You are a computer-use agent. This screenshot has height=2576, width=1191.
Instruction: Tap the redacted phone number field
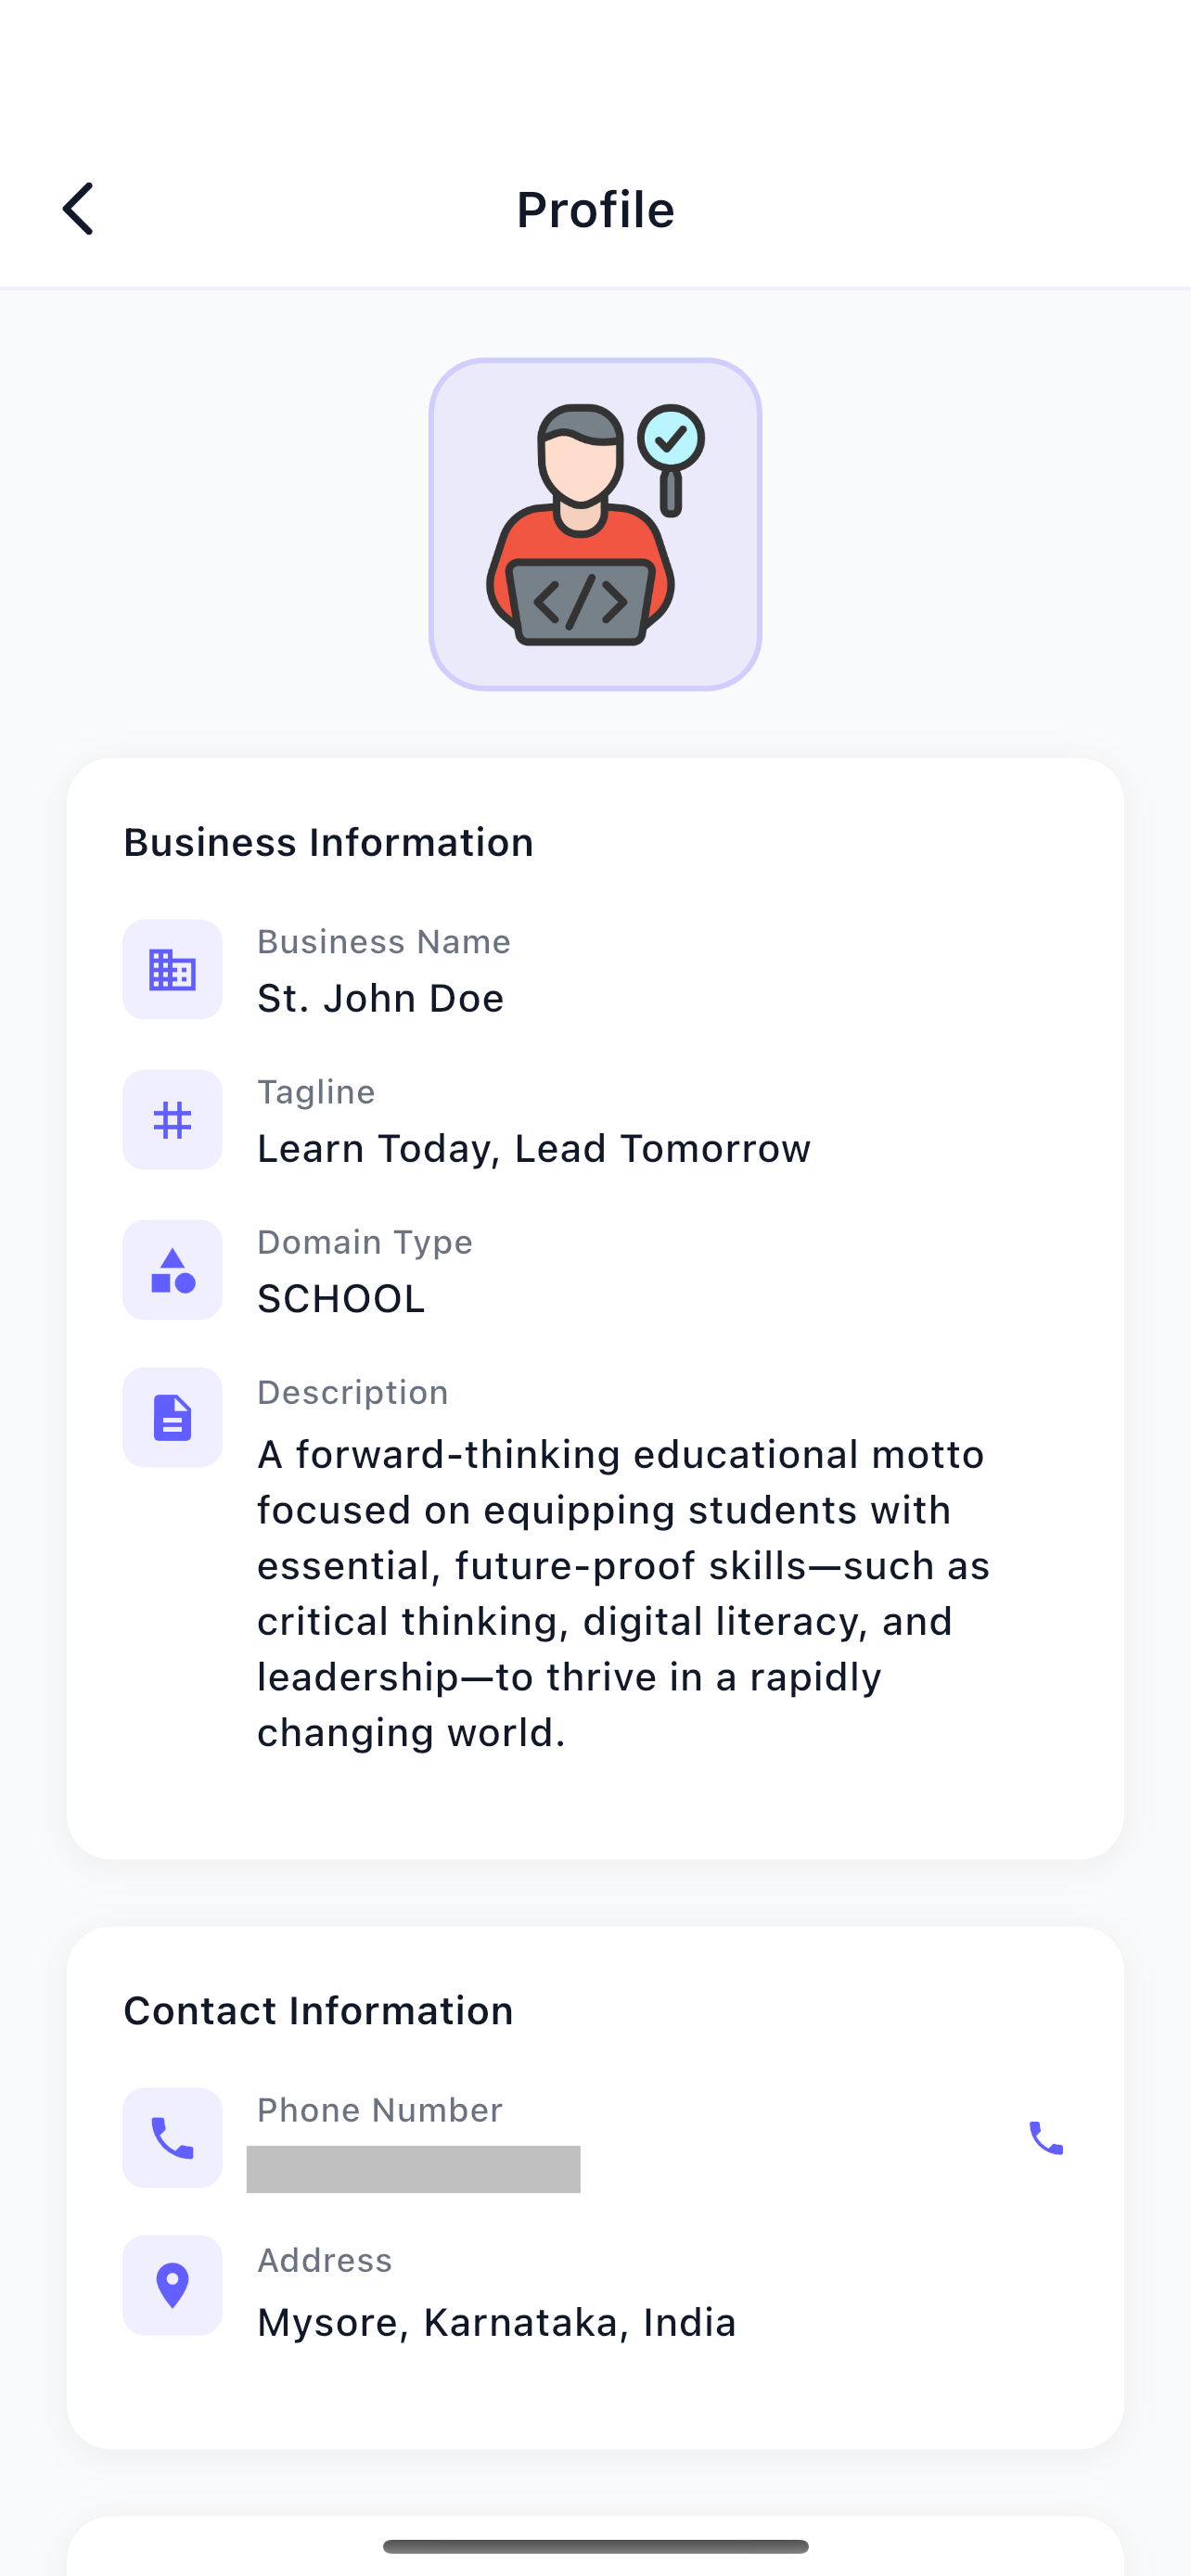pyautogui.click(x=413, y=2168)
